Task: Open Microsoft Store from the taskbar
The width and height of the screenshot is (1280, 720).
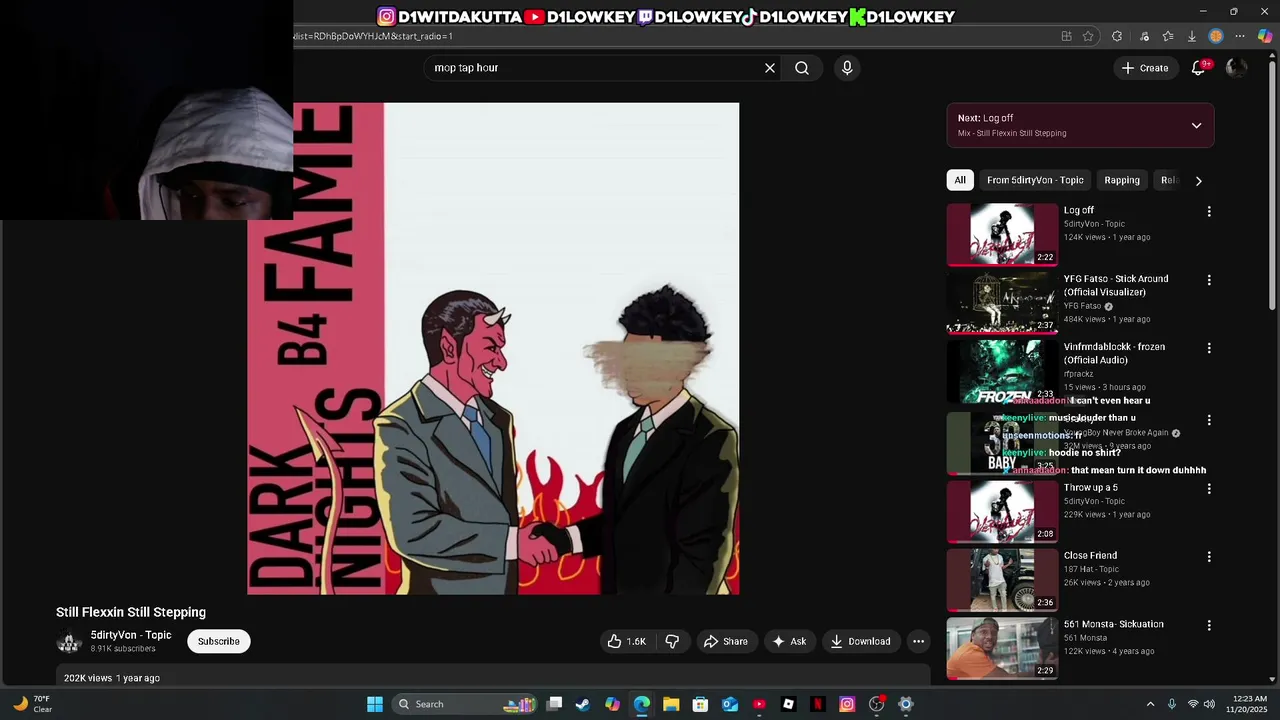Action: (700, 704)
